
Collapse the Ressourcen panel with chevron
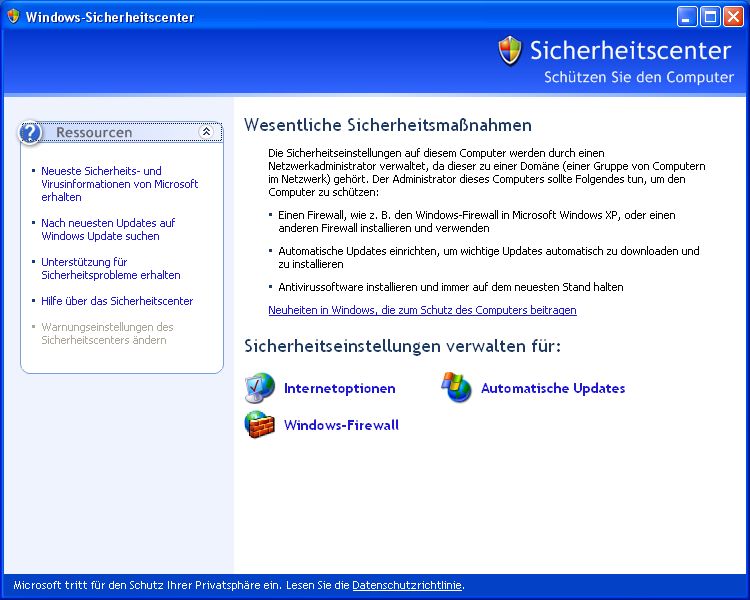[206, 132]
